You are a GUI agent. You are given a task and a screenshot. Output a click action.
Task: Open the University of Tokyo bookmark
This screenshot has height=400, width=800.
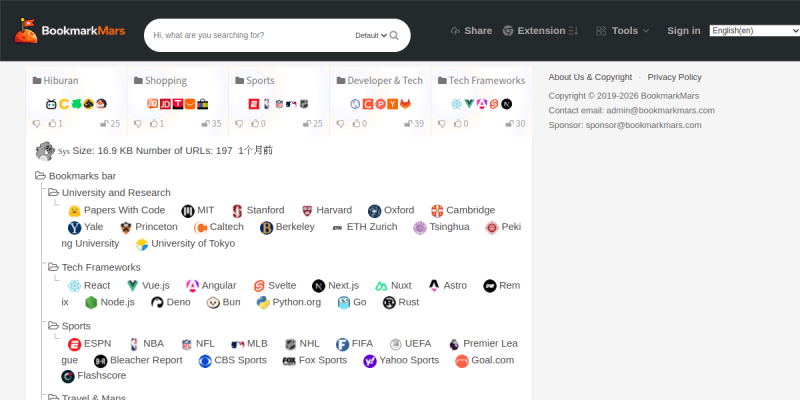185,244
